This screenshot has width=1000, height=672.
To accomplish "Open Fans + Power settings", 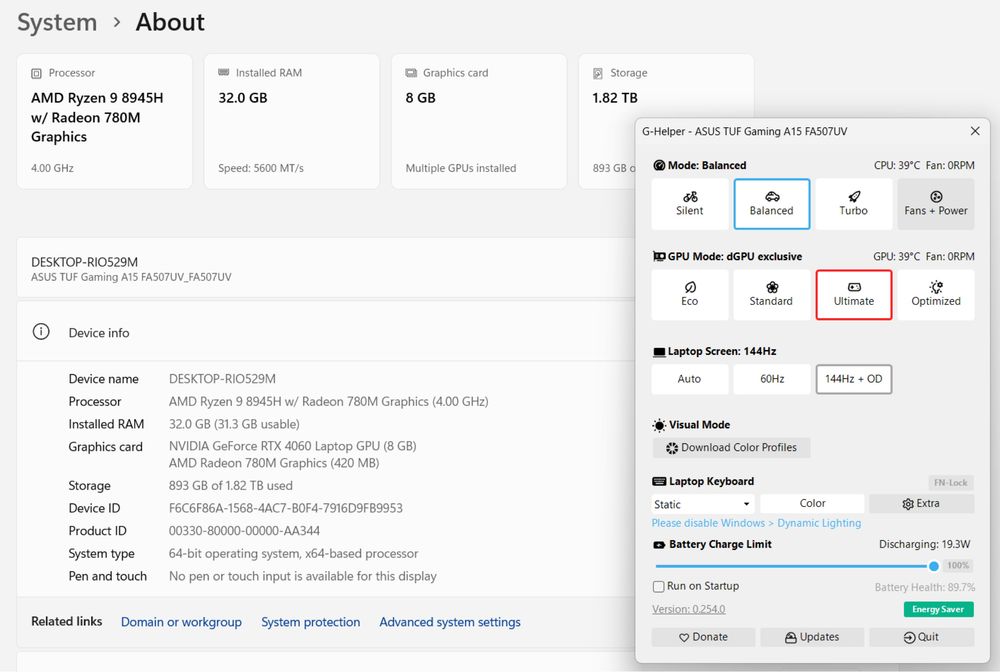I will coord(936,204).
